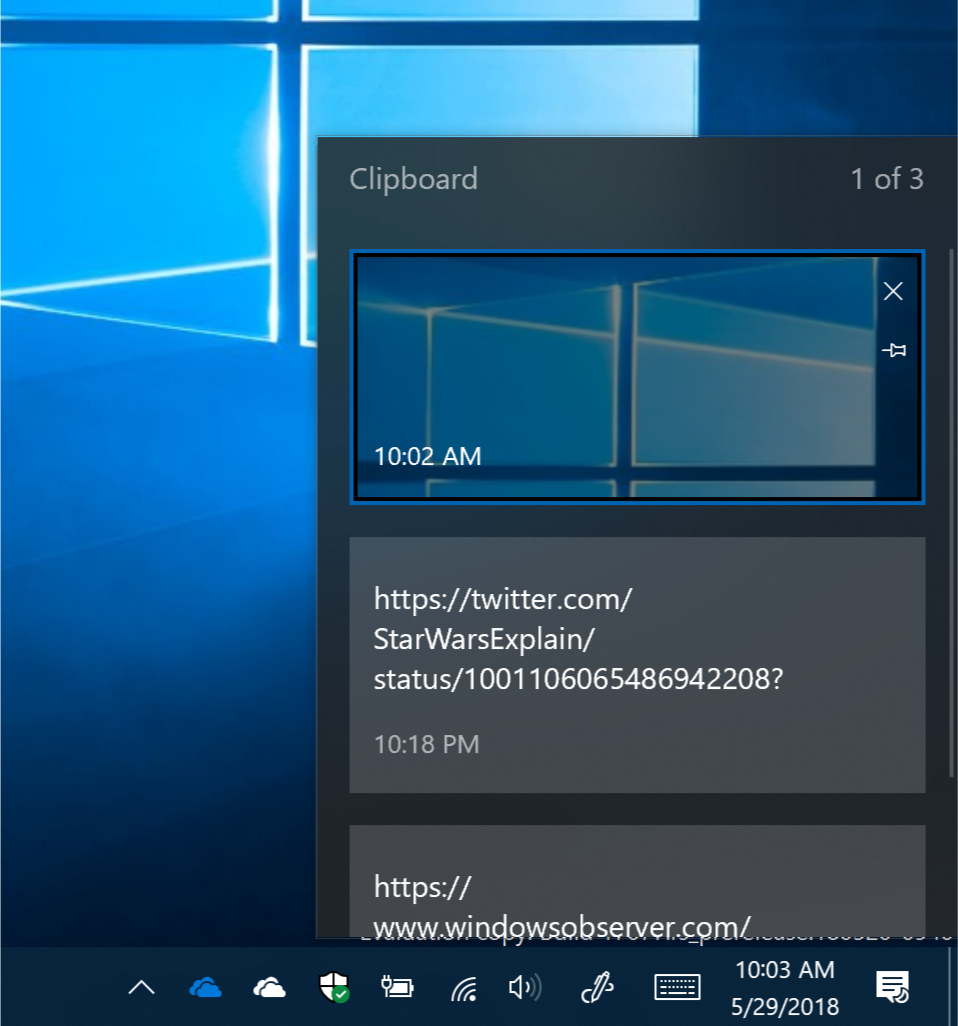
Task: Open the Action Center notification icon
Action: [x=892, y=988]
